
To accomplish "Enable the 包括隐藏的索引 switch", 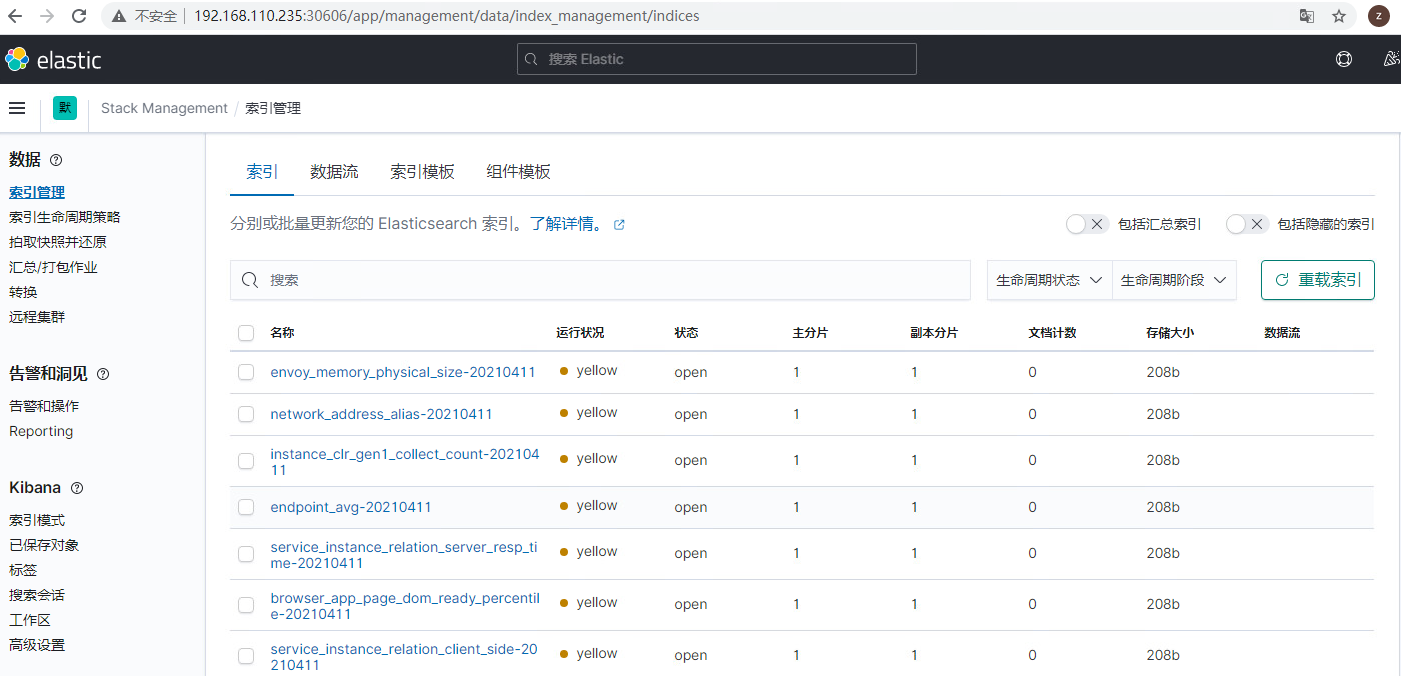I will tap(1247, 224).
